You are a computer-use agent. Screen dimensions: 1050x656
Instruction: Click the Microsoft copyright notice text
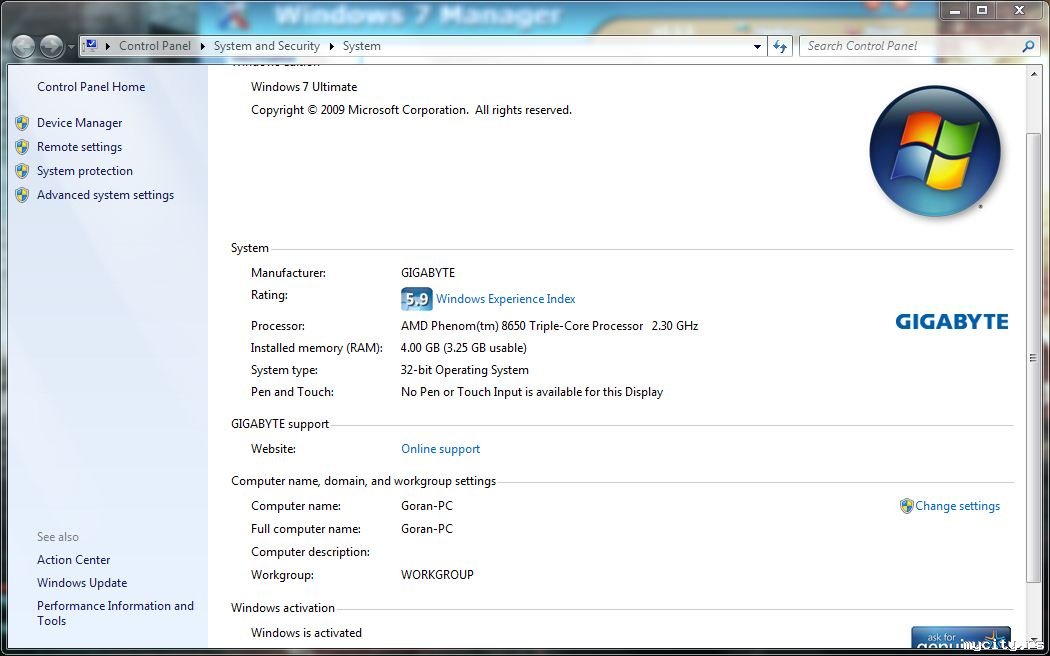tap(411, 110)
